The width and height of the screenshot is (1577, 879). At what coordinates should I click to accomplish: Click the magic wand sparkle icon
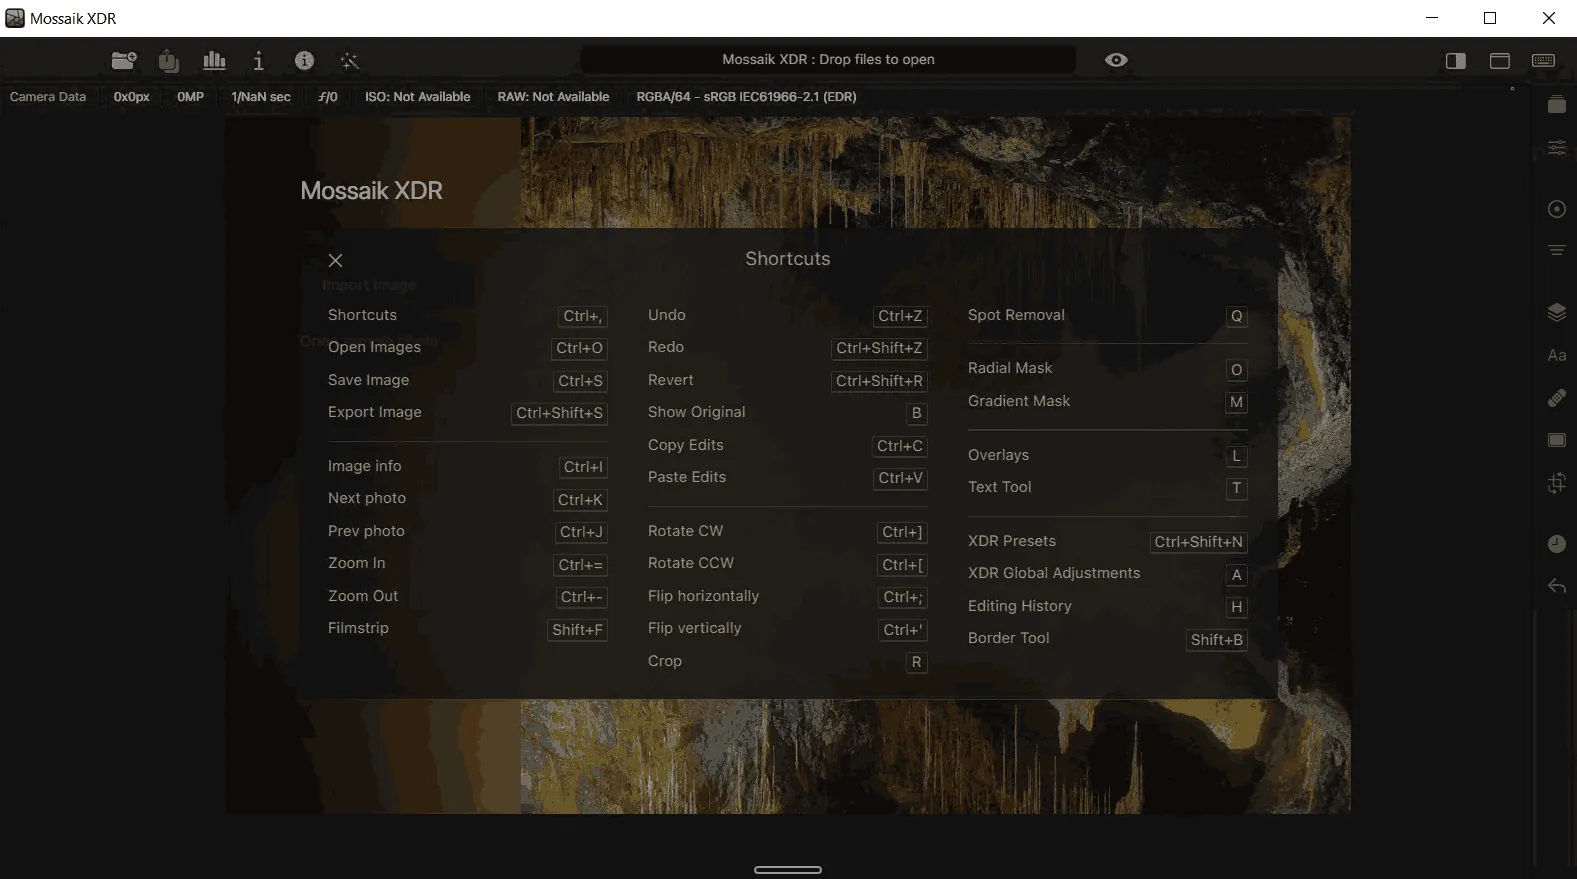(x=349, y=61)
